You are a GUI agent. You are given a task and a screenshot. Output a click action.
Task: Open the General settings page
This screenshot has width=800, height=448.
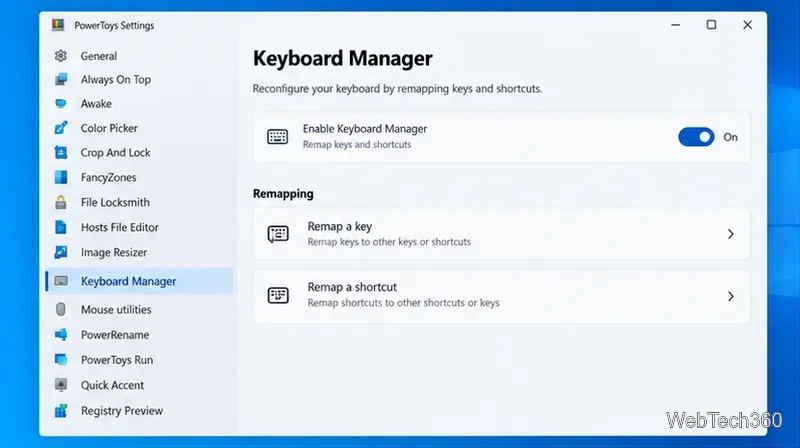pyautogui.click(x=98, y=56)
